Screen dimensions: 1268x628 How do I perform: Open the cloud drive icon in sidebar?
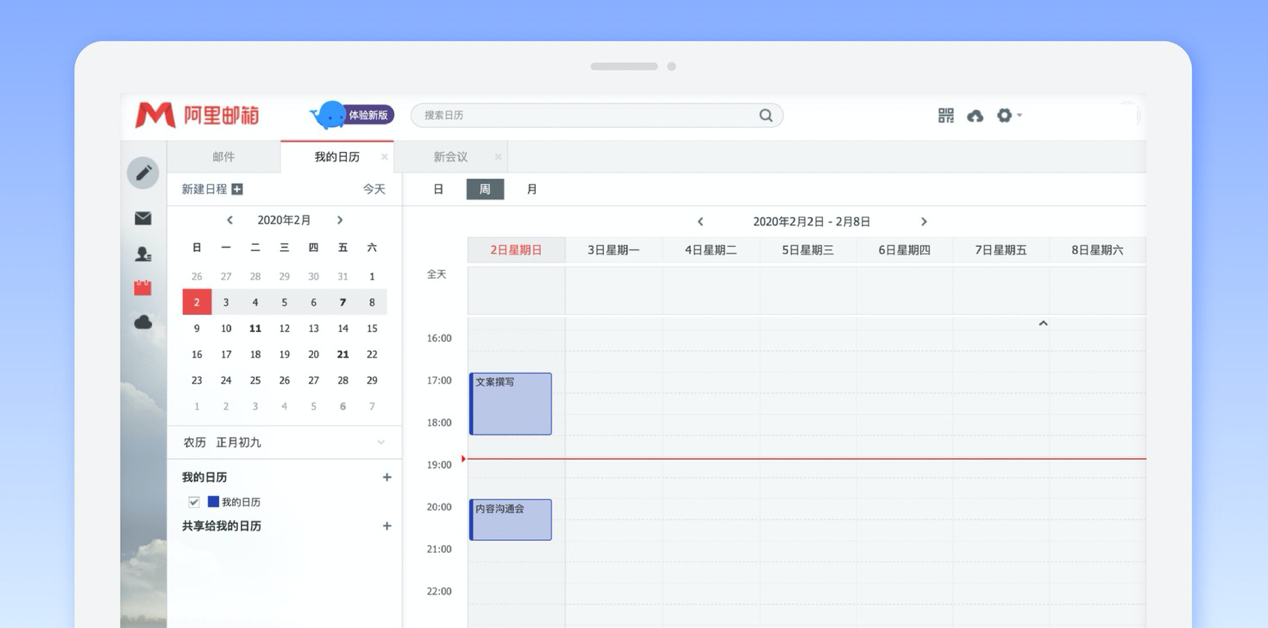pyautogui.click(x=143, y=322)
